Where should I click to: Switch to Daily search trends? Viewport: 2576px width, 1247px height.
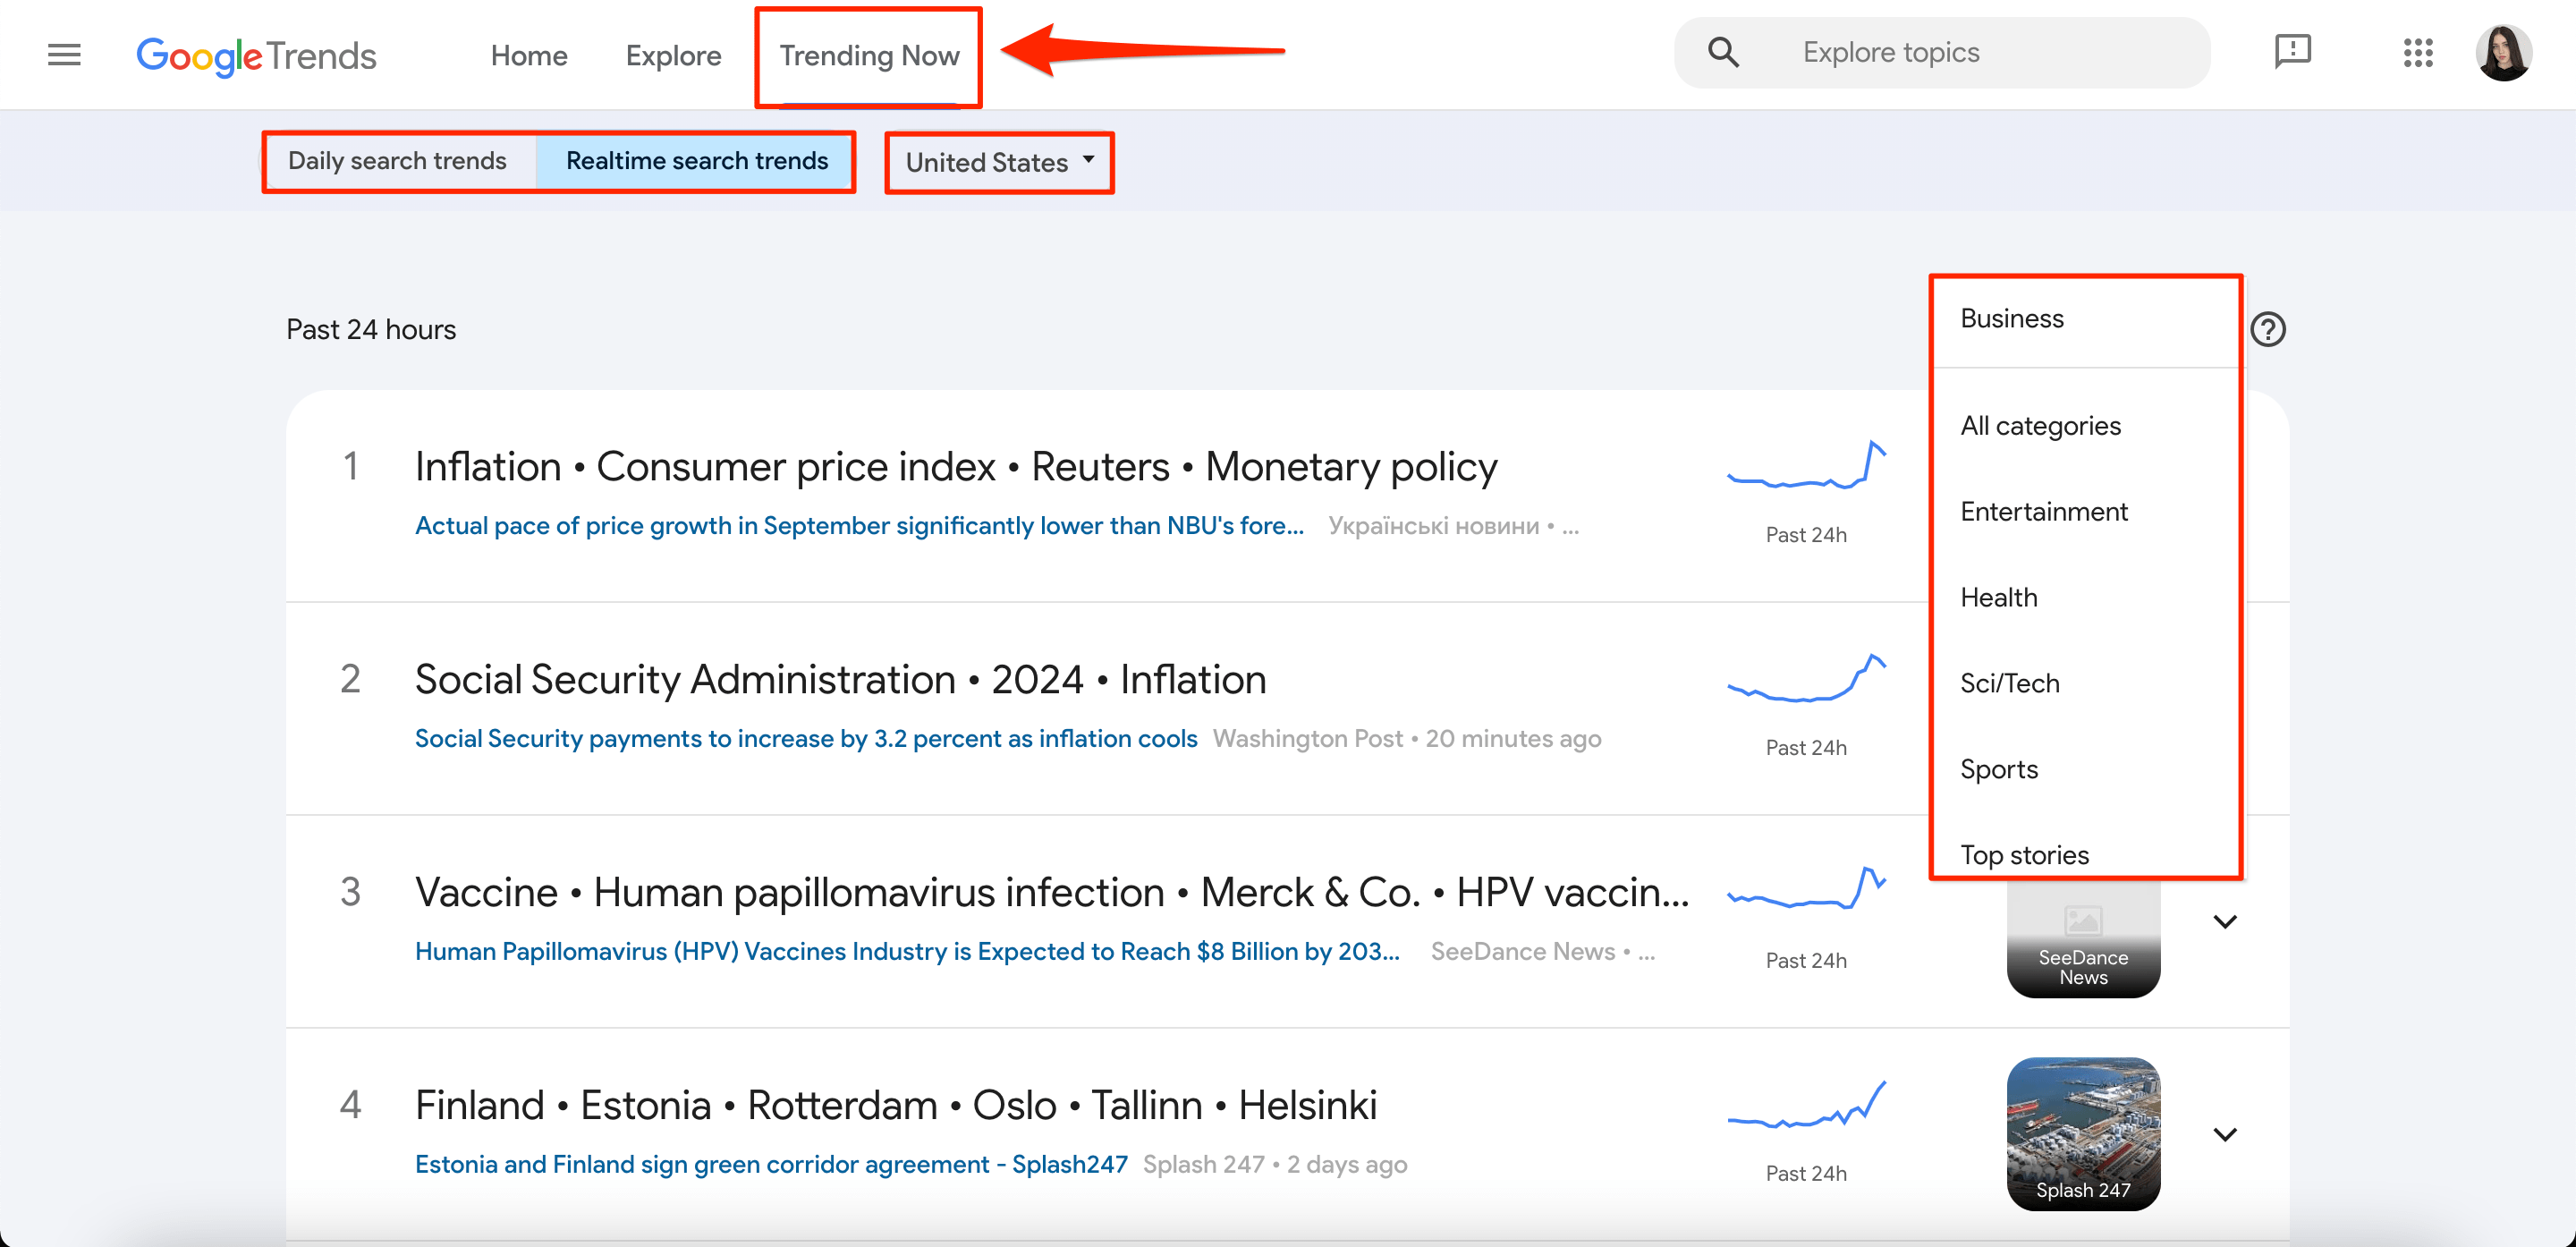397,161
